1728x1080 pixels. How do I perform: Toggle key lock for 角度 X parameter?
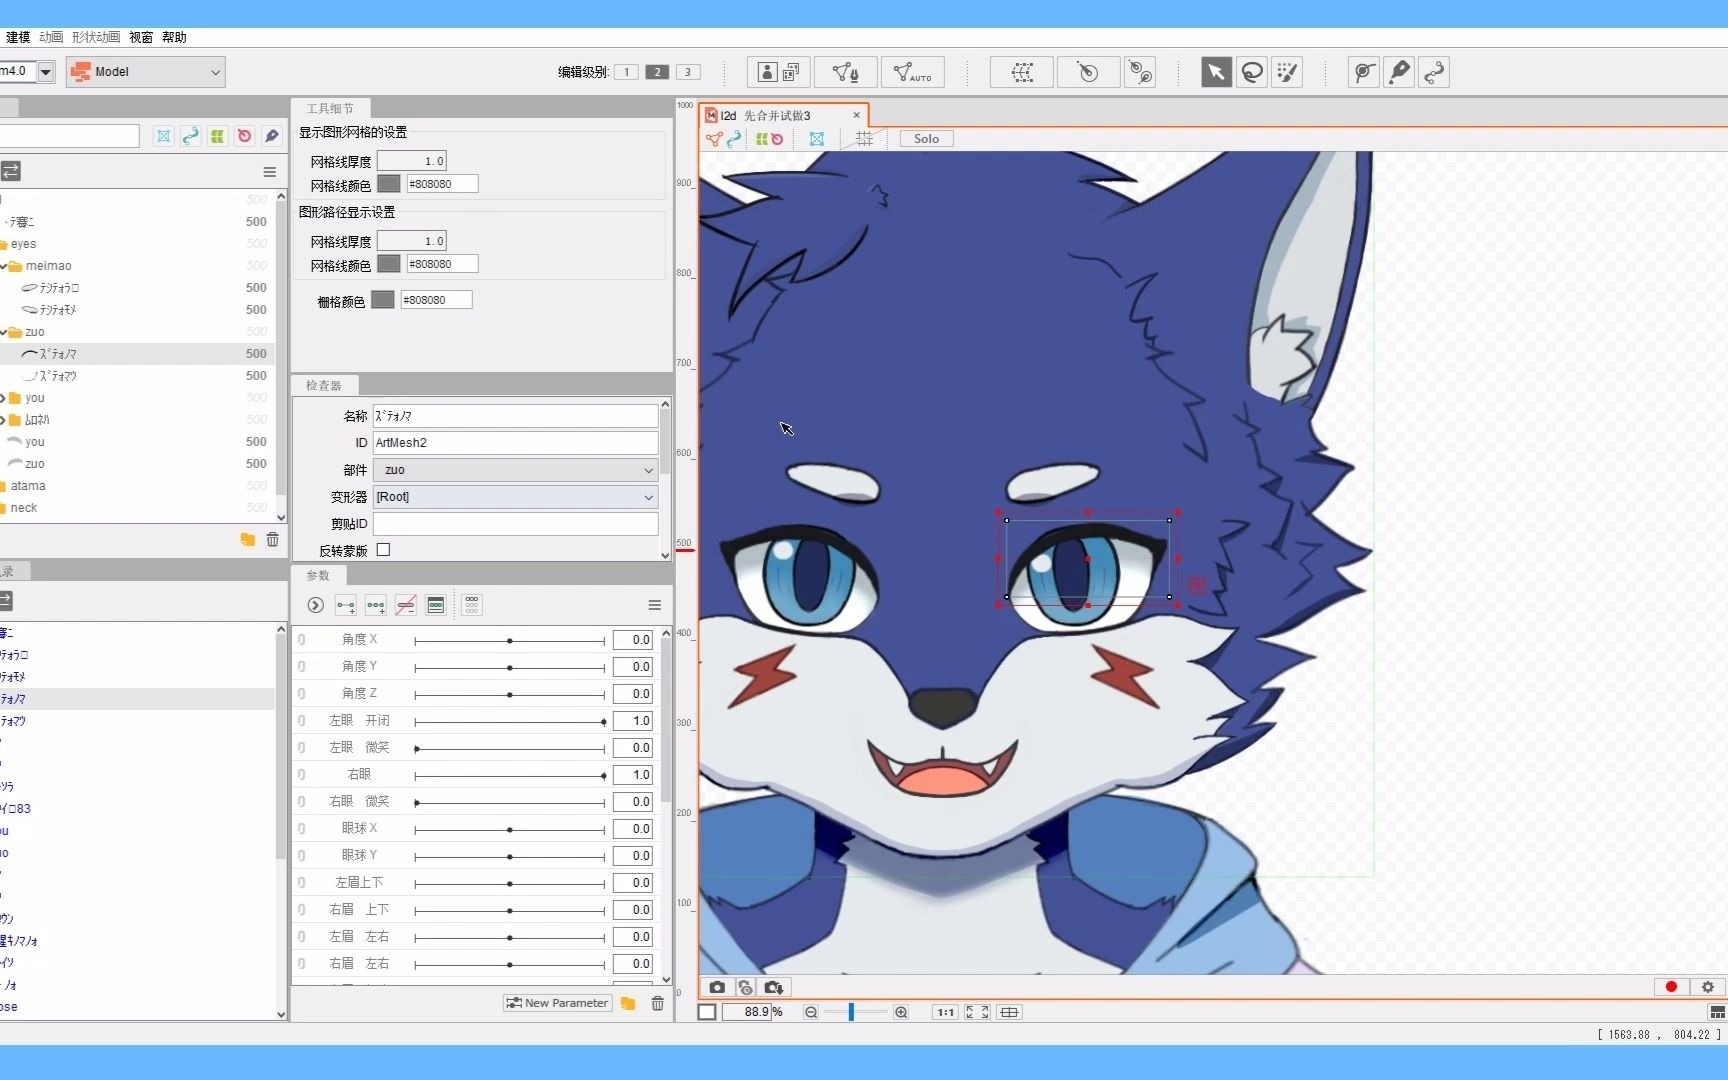(301, 640)
